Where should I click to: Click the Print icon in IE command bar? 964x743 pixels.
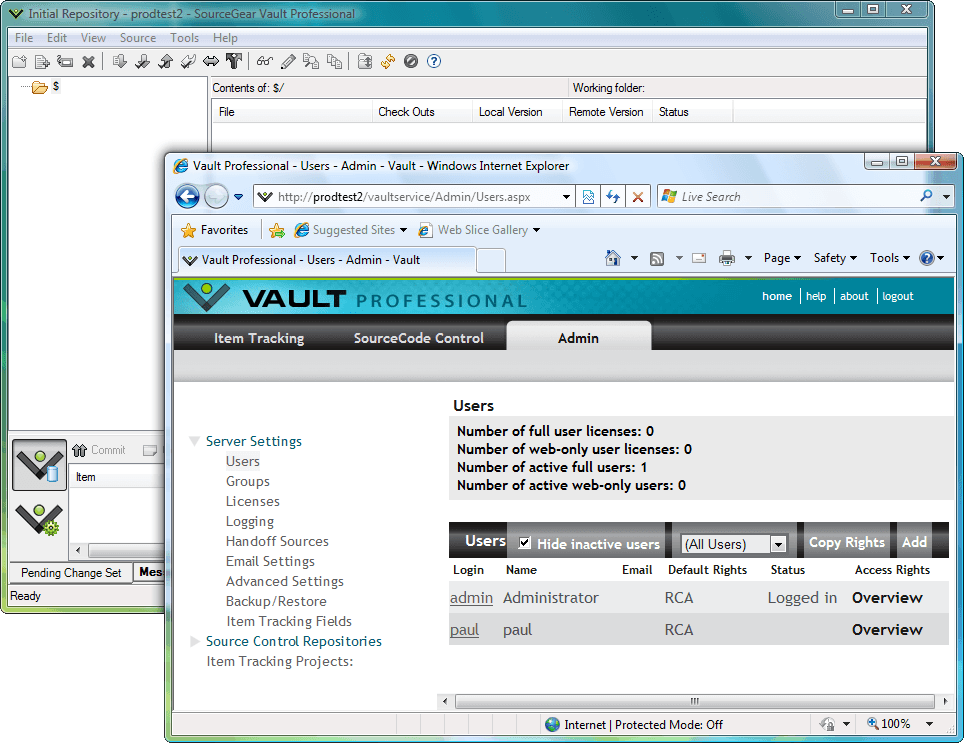click(x=727, y=258)
